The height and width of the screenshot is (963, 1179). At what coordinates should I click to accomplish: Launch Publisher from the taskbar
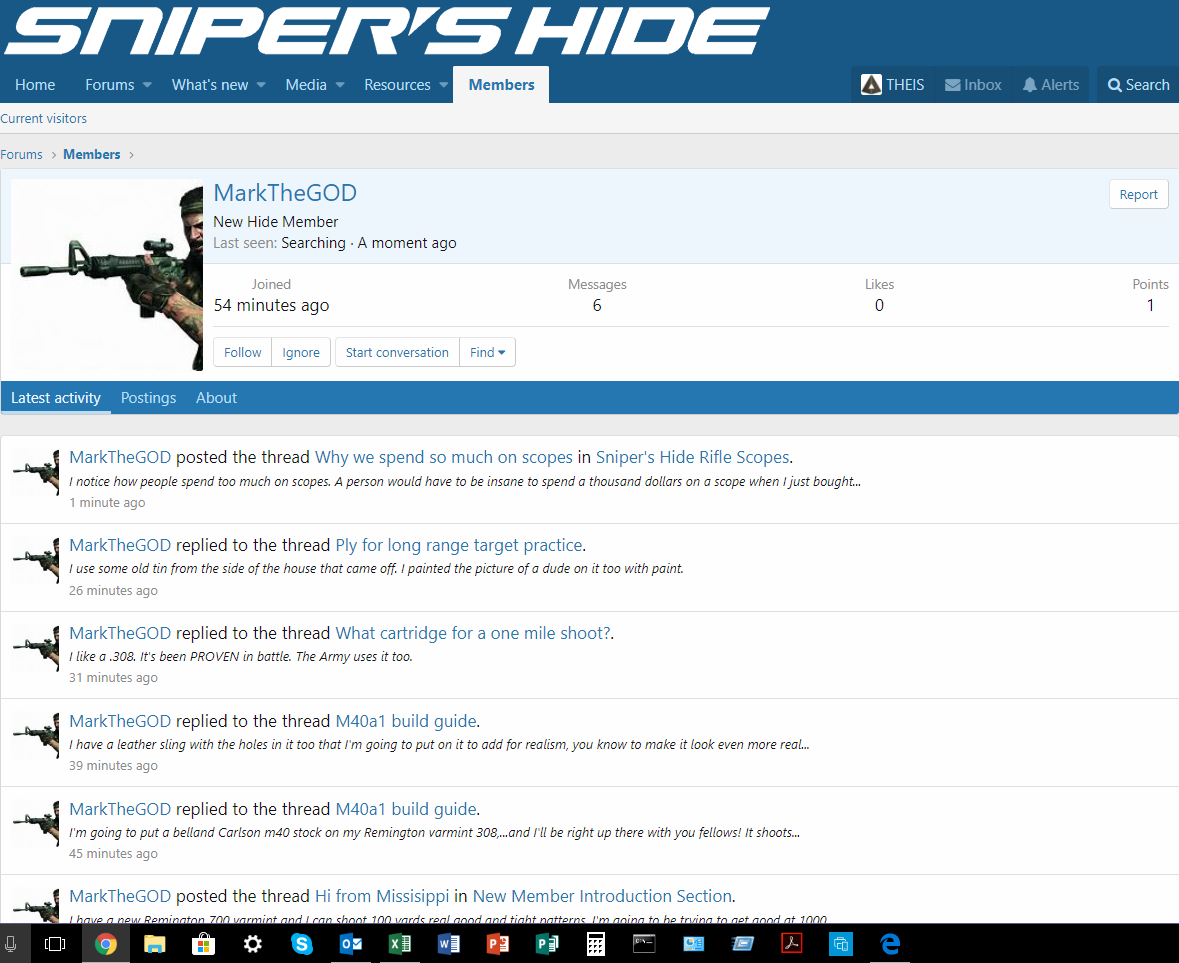pos(547,943)
